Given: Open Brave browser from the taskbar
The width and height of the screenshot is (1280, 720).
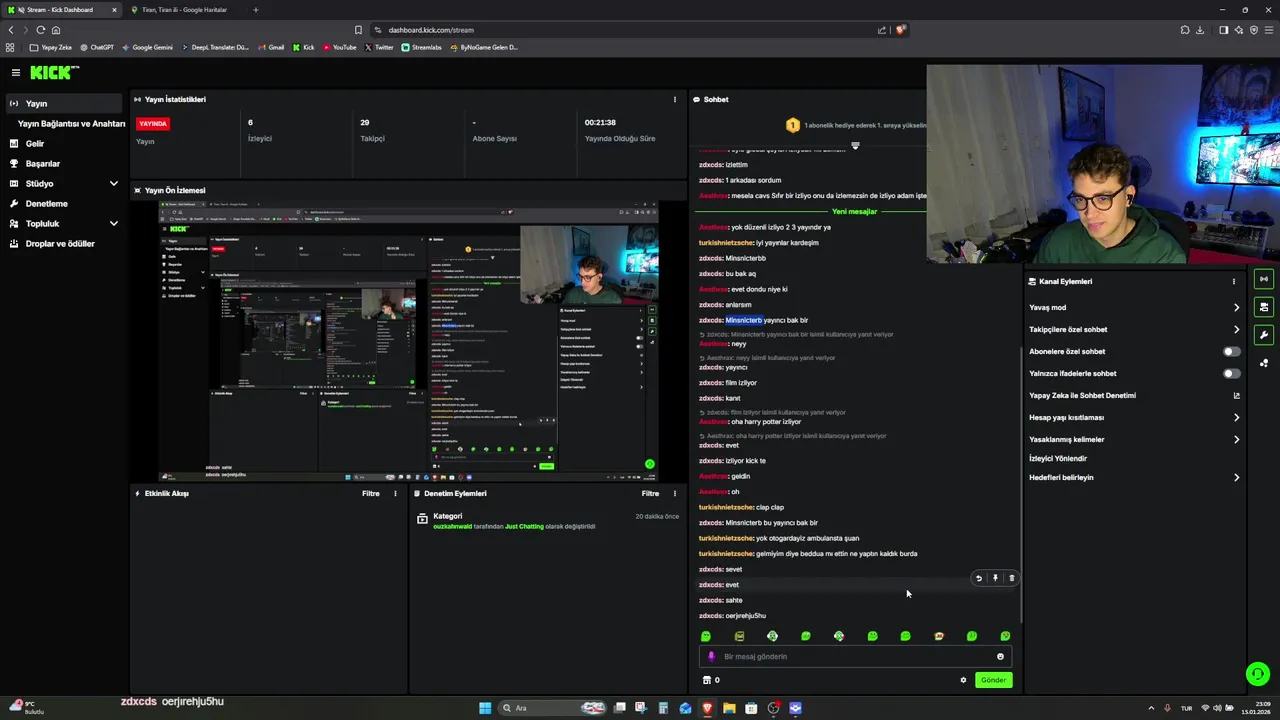Looking at the screenshot, I should point(707,708).
